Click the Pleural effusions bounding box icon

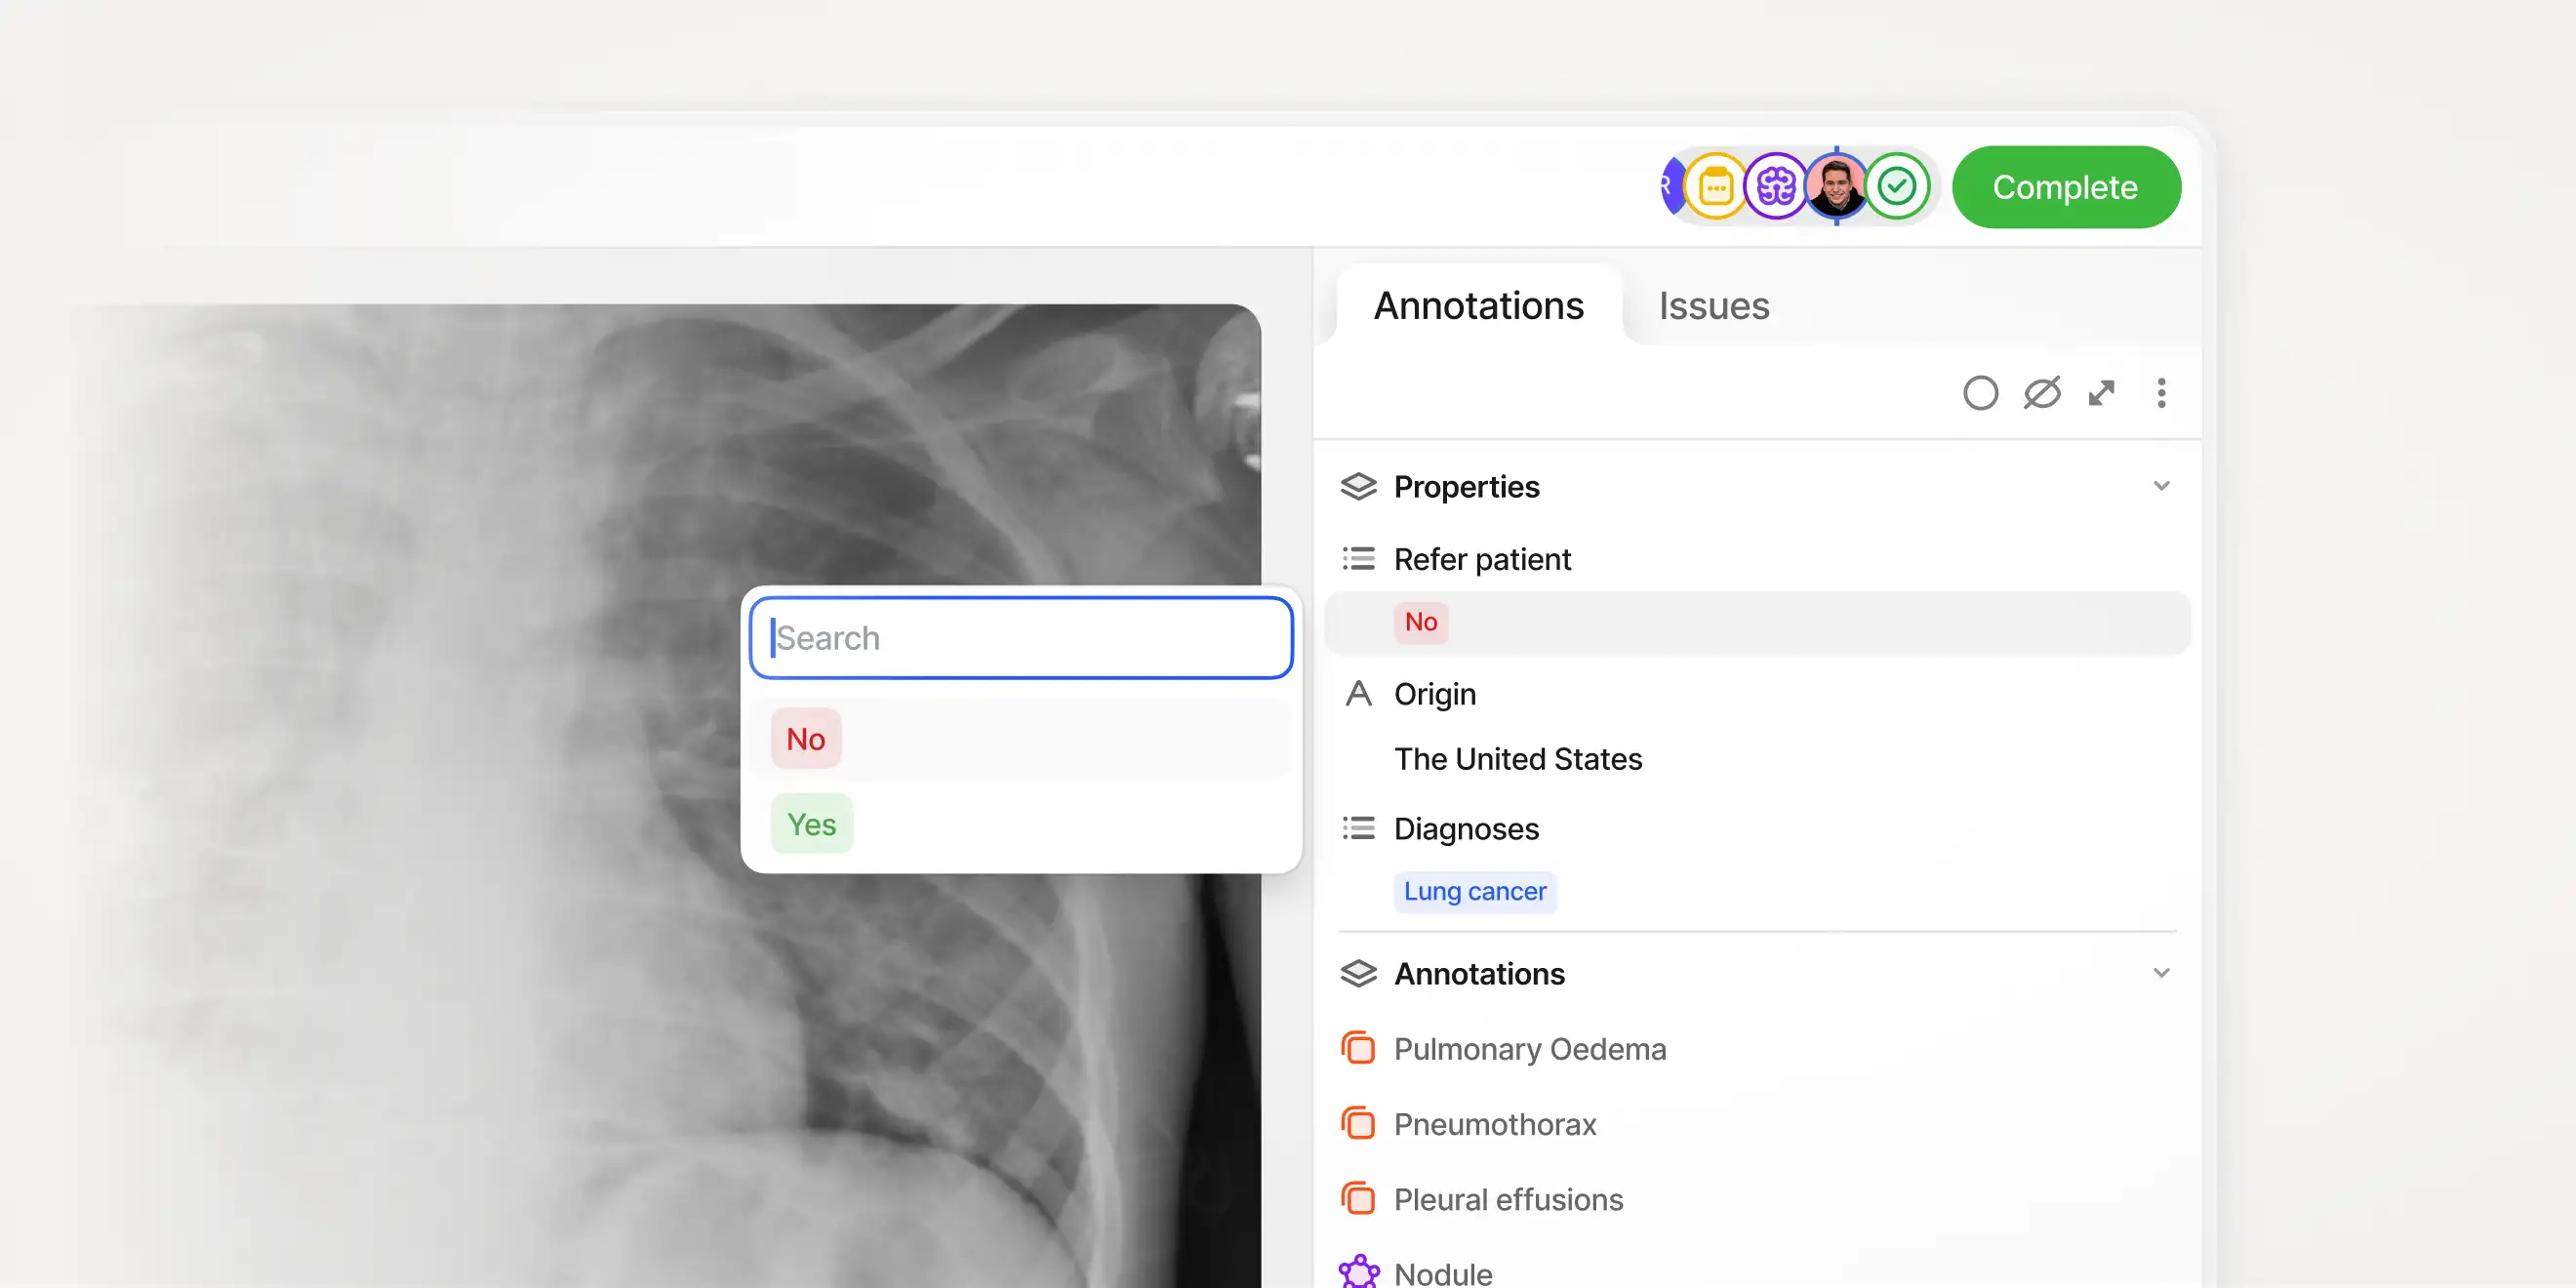[x=1358, y=1199]
